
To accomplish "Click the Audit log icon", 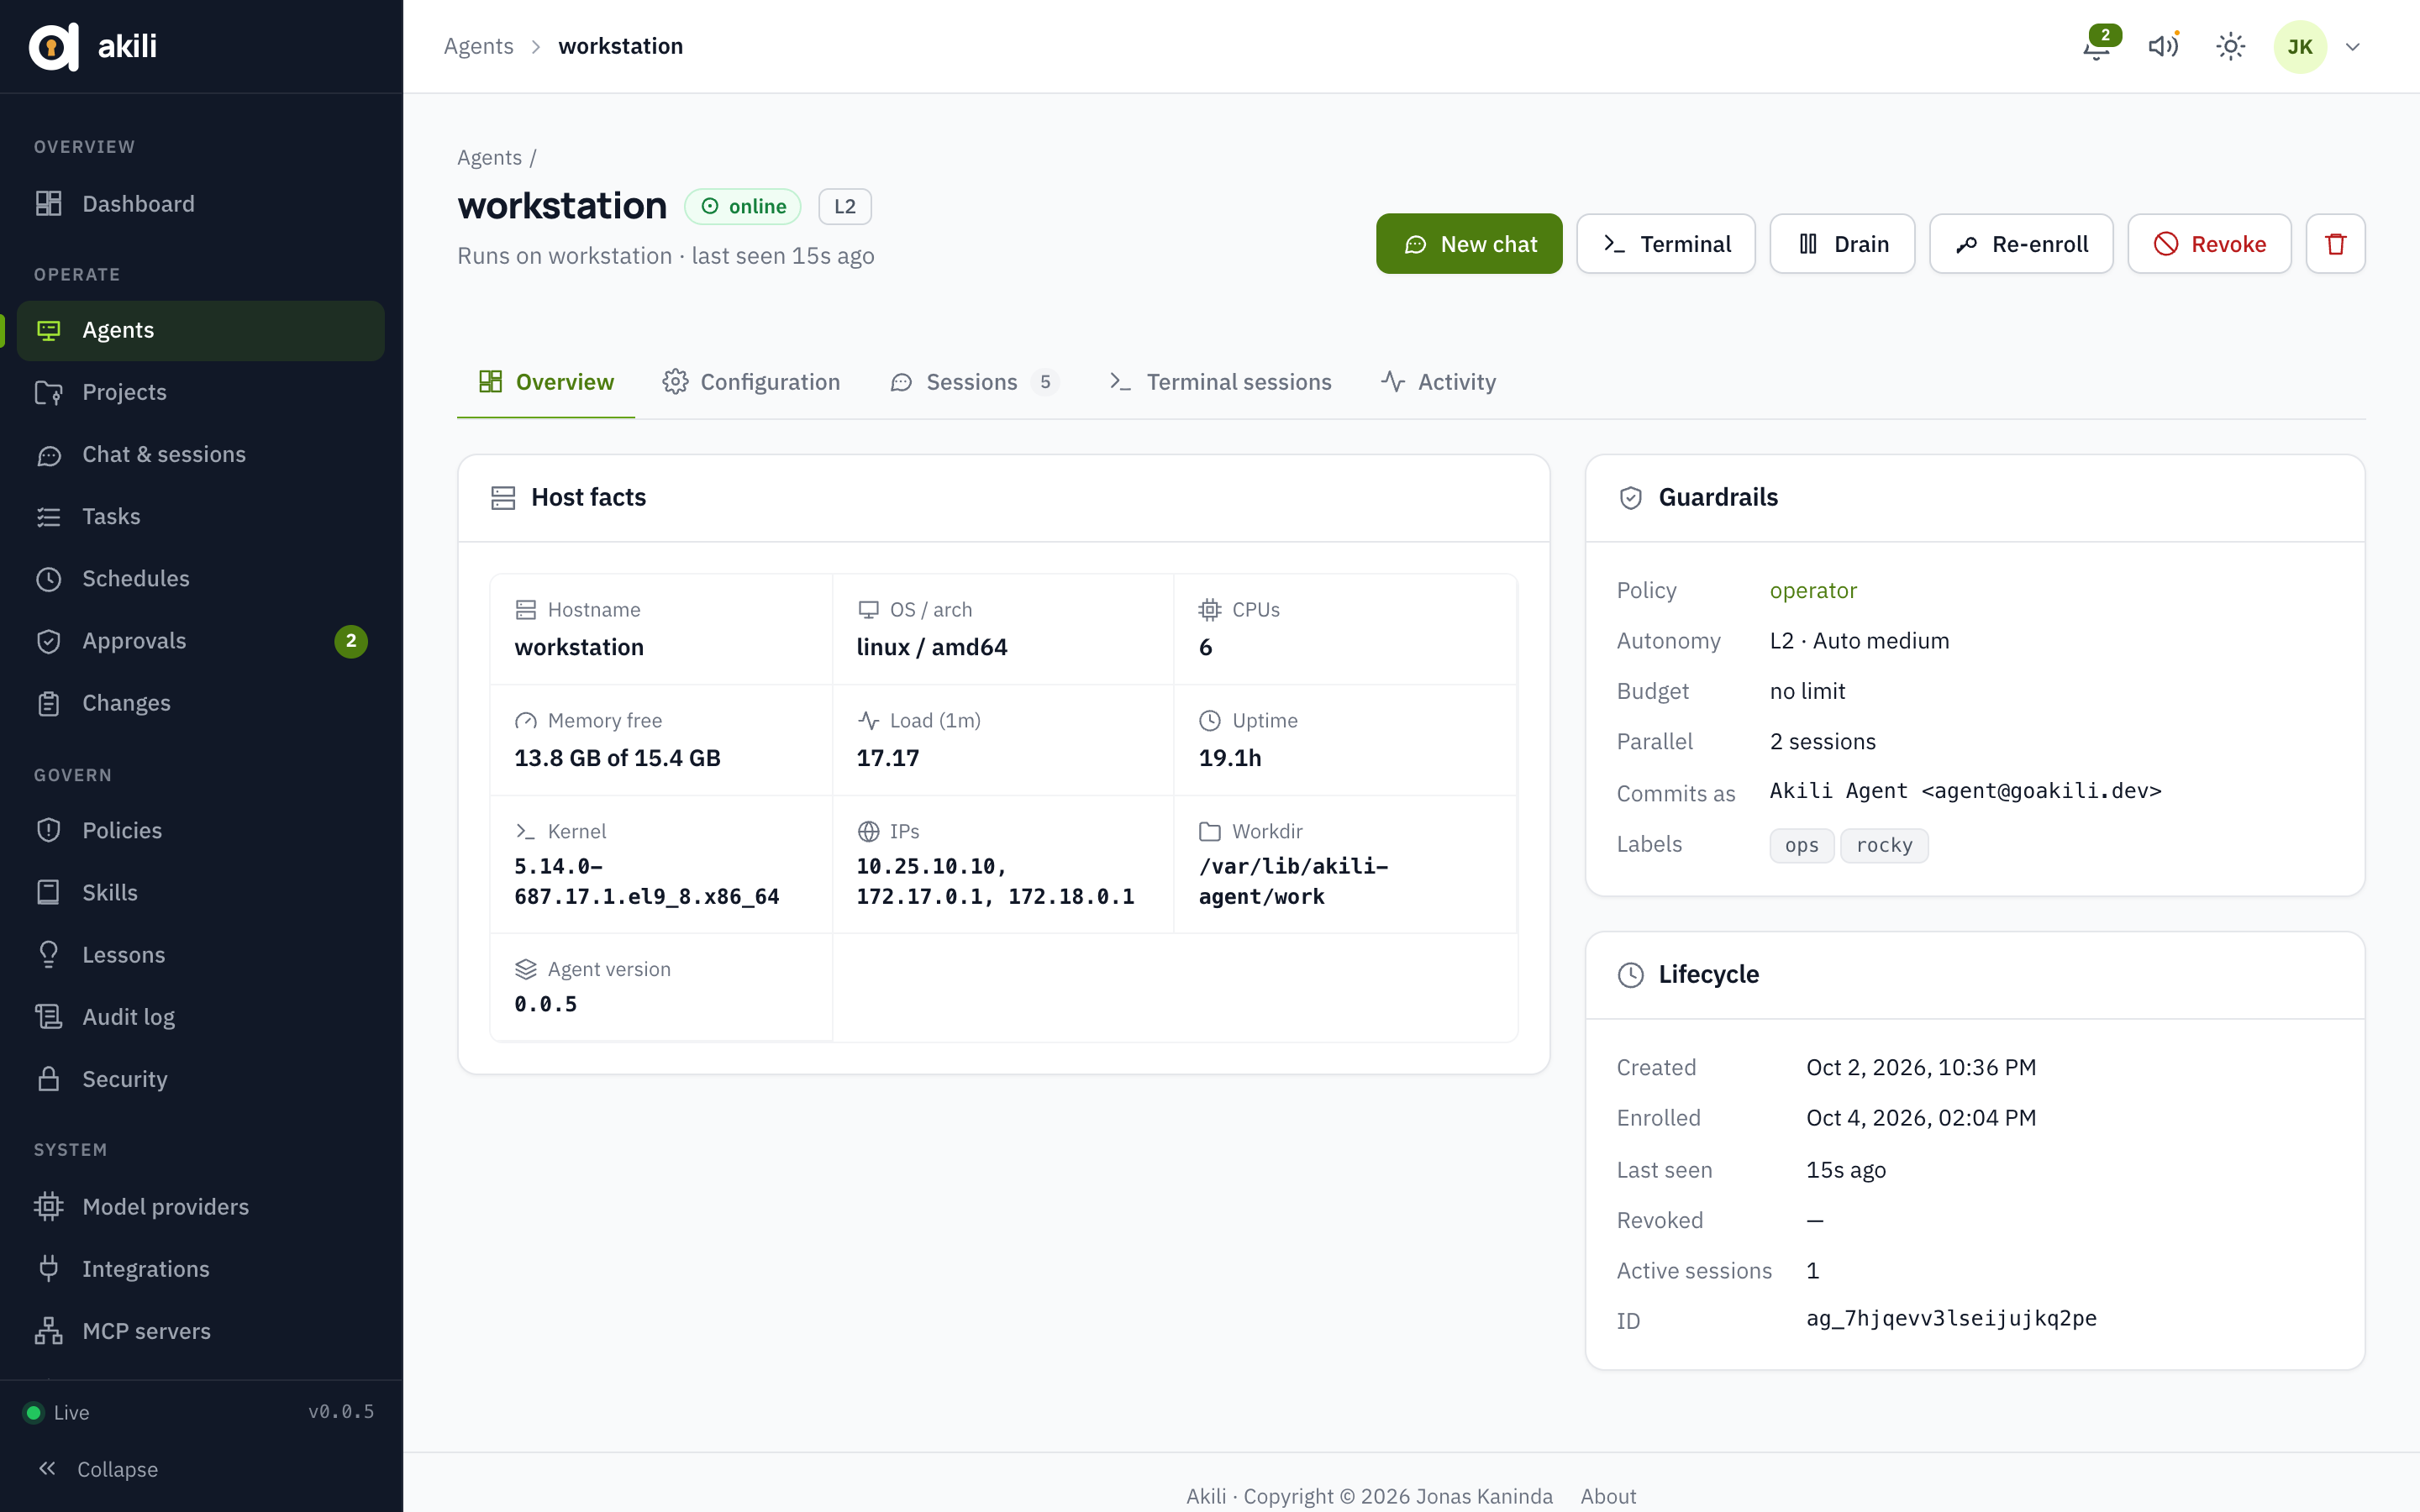I will (48, 1017).
